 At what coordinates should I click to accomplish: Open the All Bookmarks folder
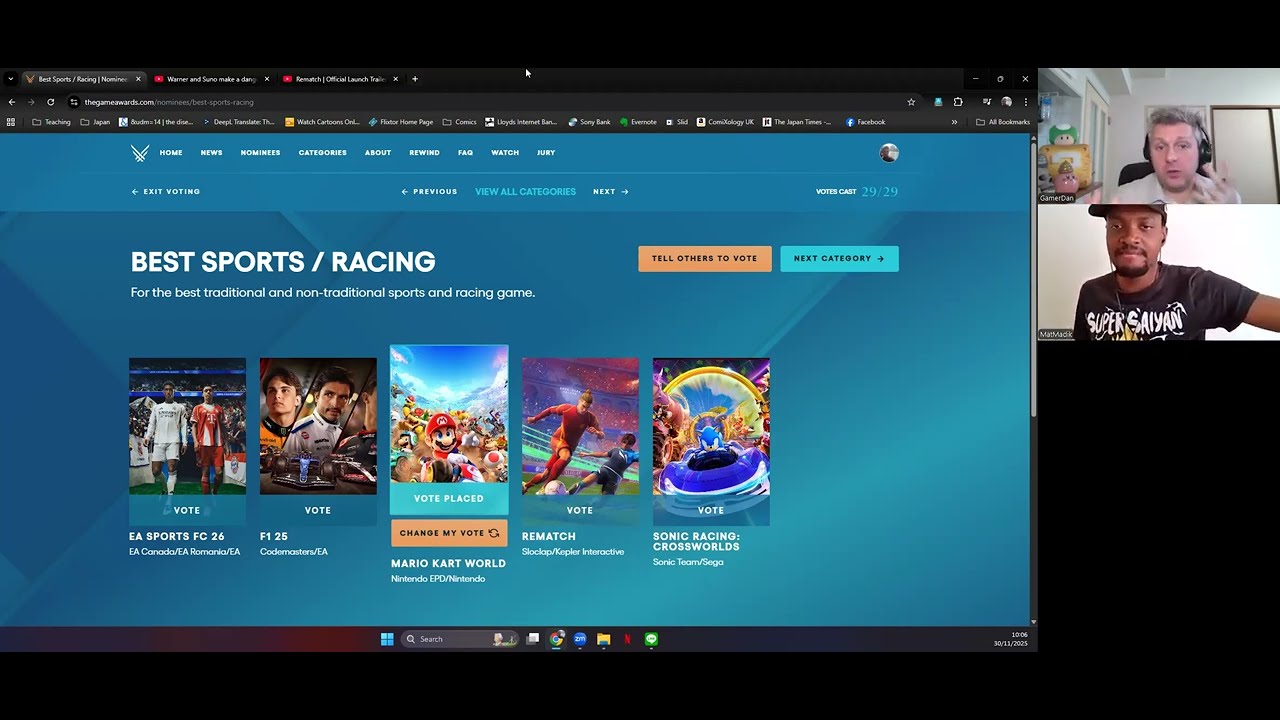1003,122
